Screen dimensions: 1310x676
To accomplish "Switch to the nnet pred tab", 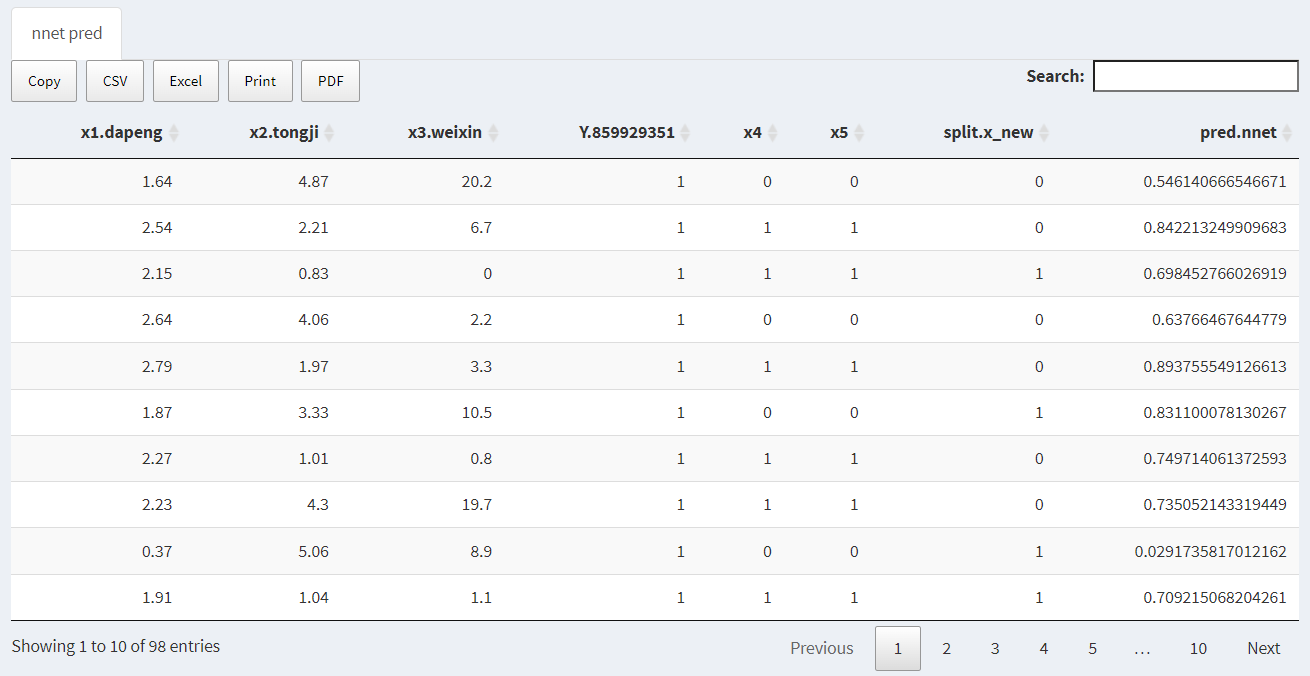I will point(67,34).
